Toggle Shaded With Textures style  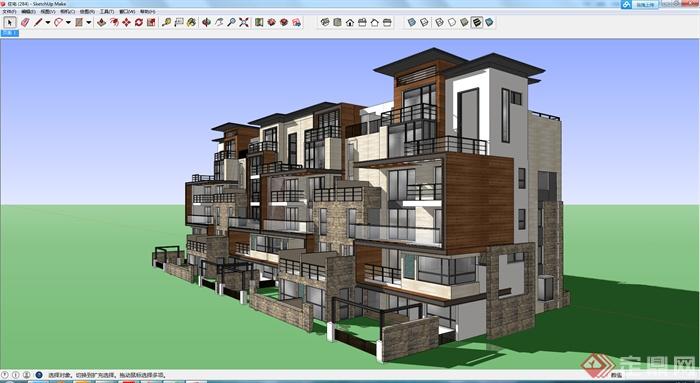[477, 22]
